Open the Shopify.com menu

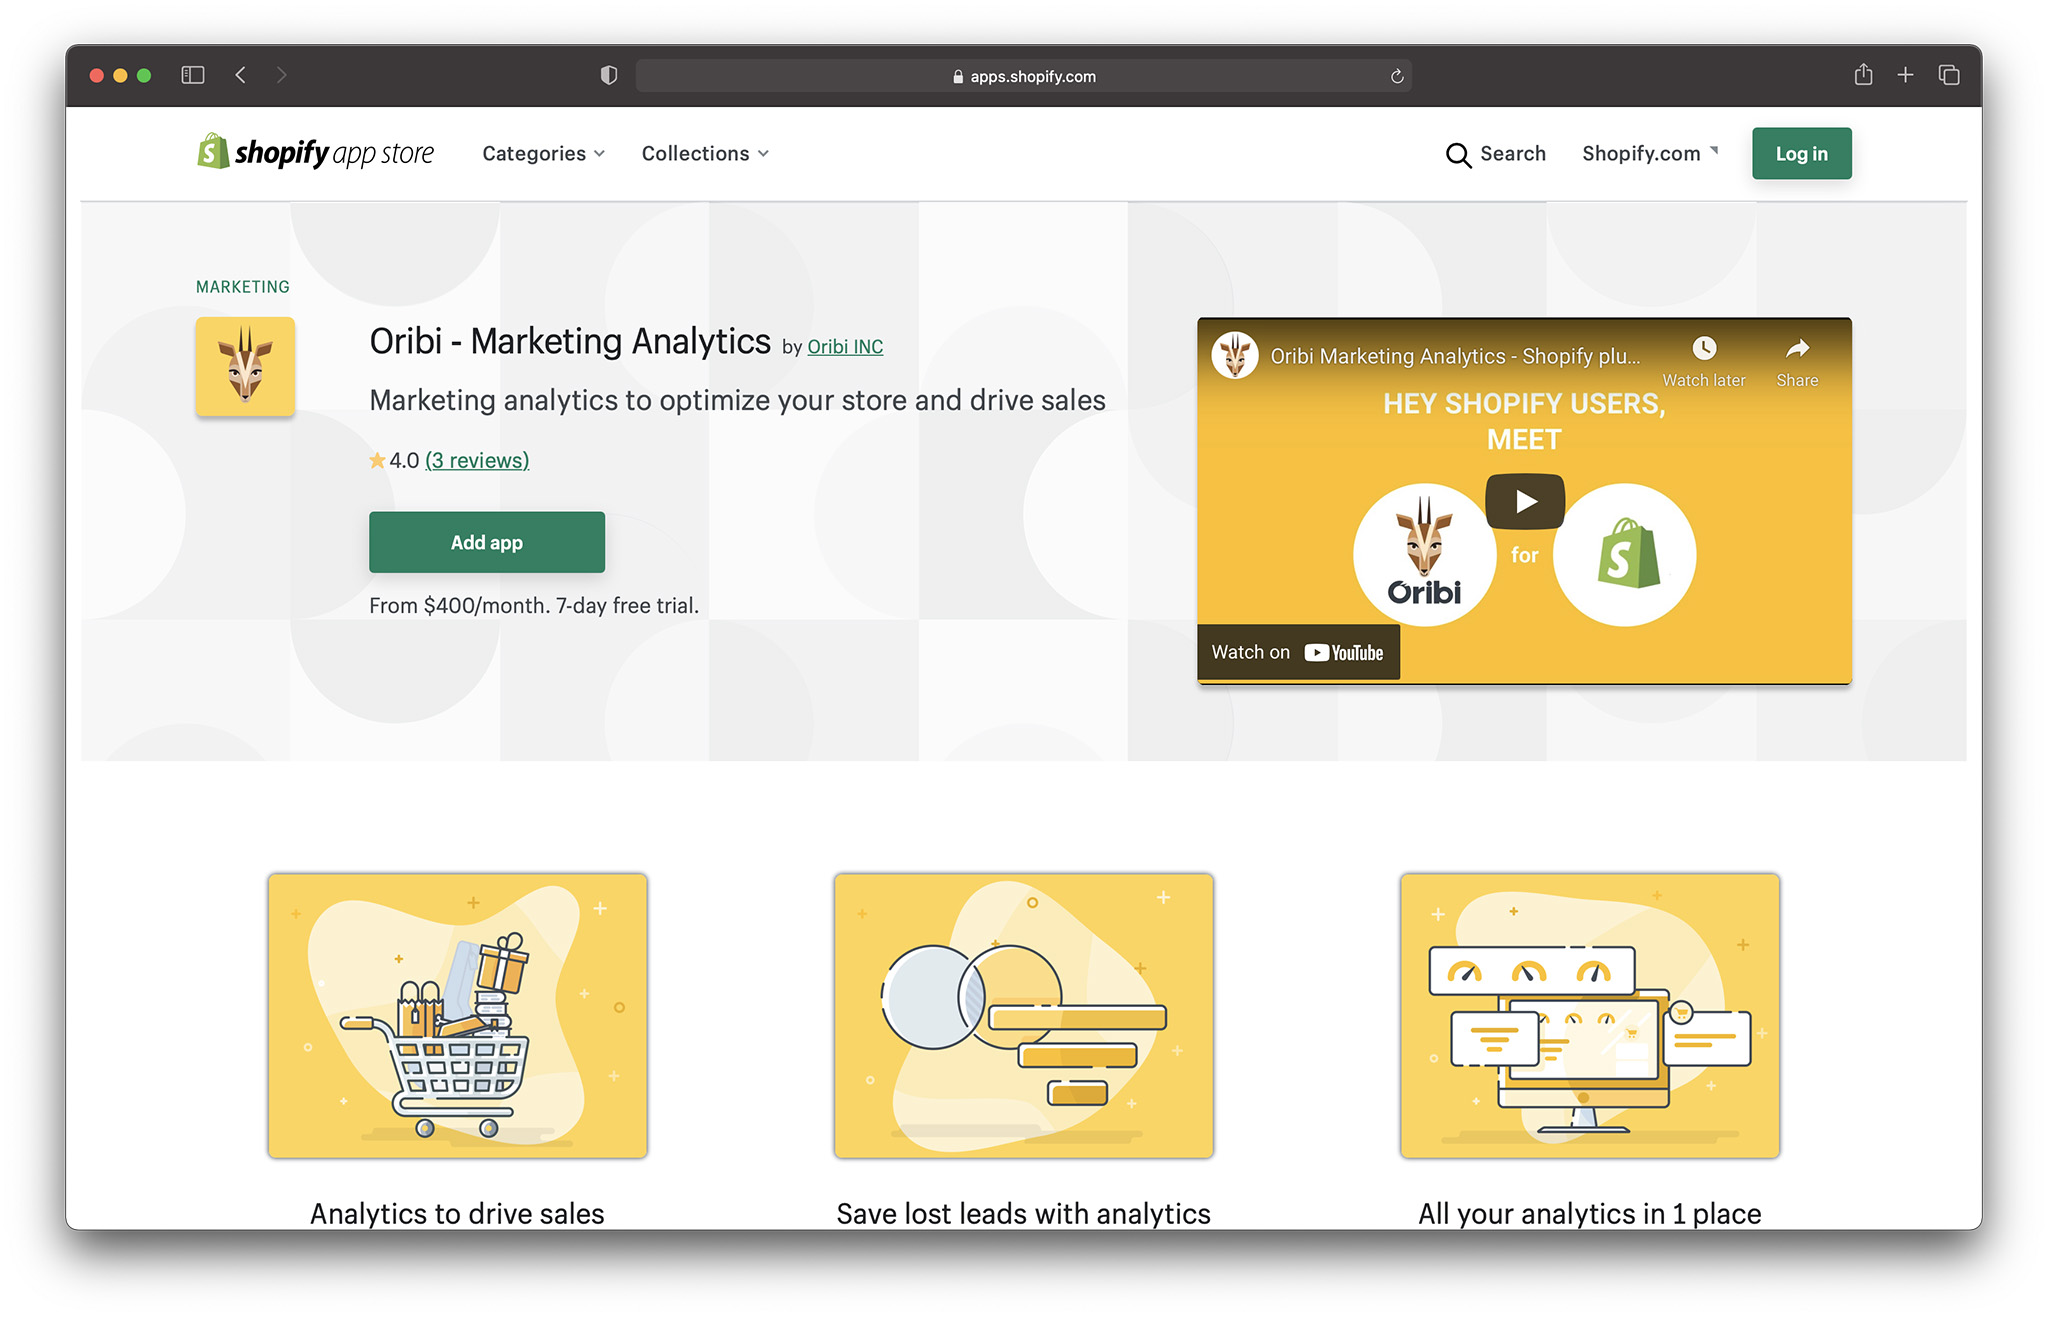coord(1650,153)
